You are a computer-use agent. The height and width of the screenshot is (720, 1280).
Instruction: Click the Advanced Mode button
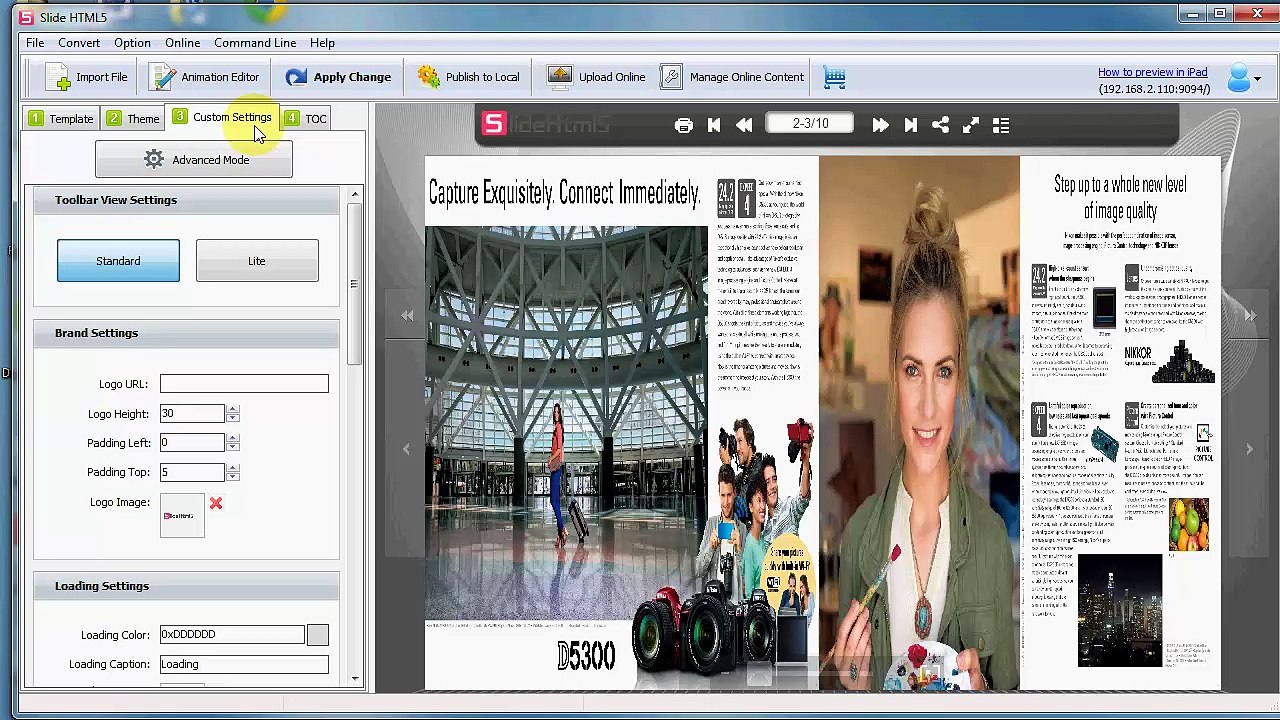click(x=194, y=160)
